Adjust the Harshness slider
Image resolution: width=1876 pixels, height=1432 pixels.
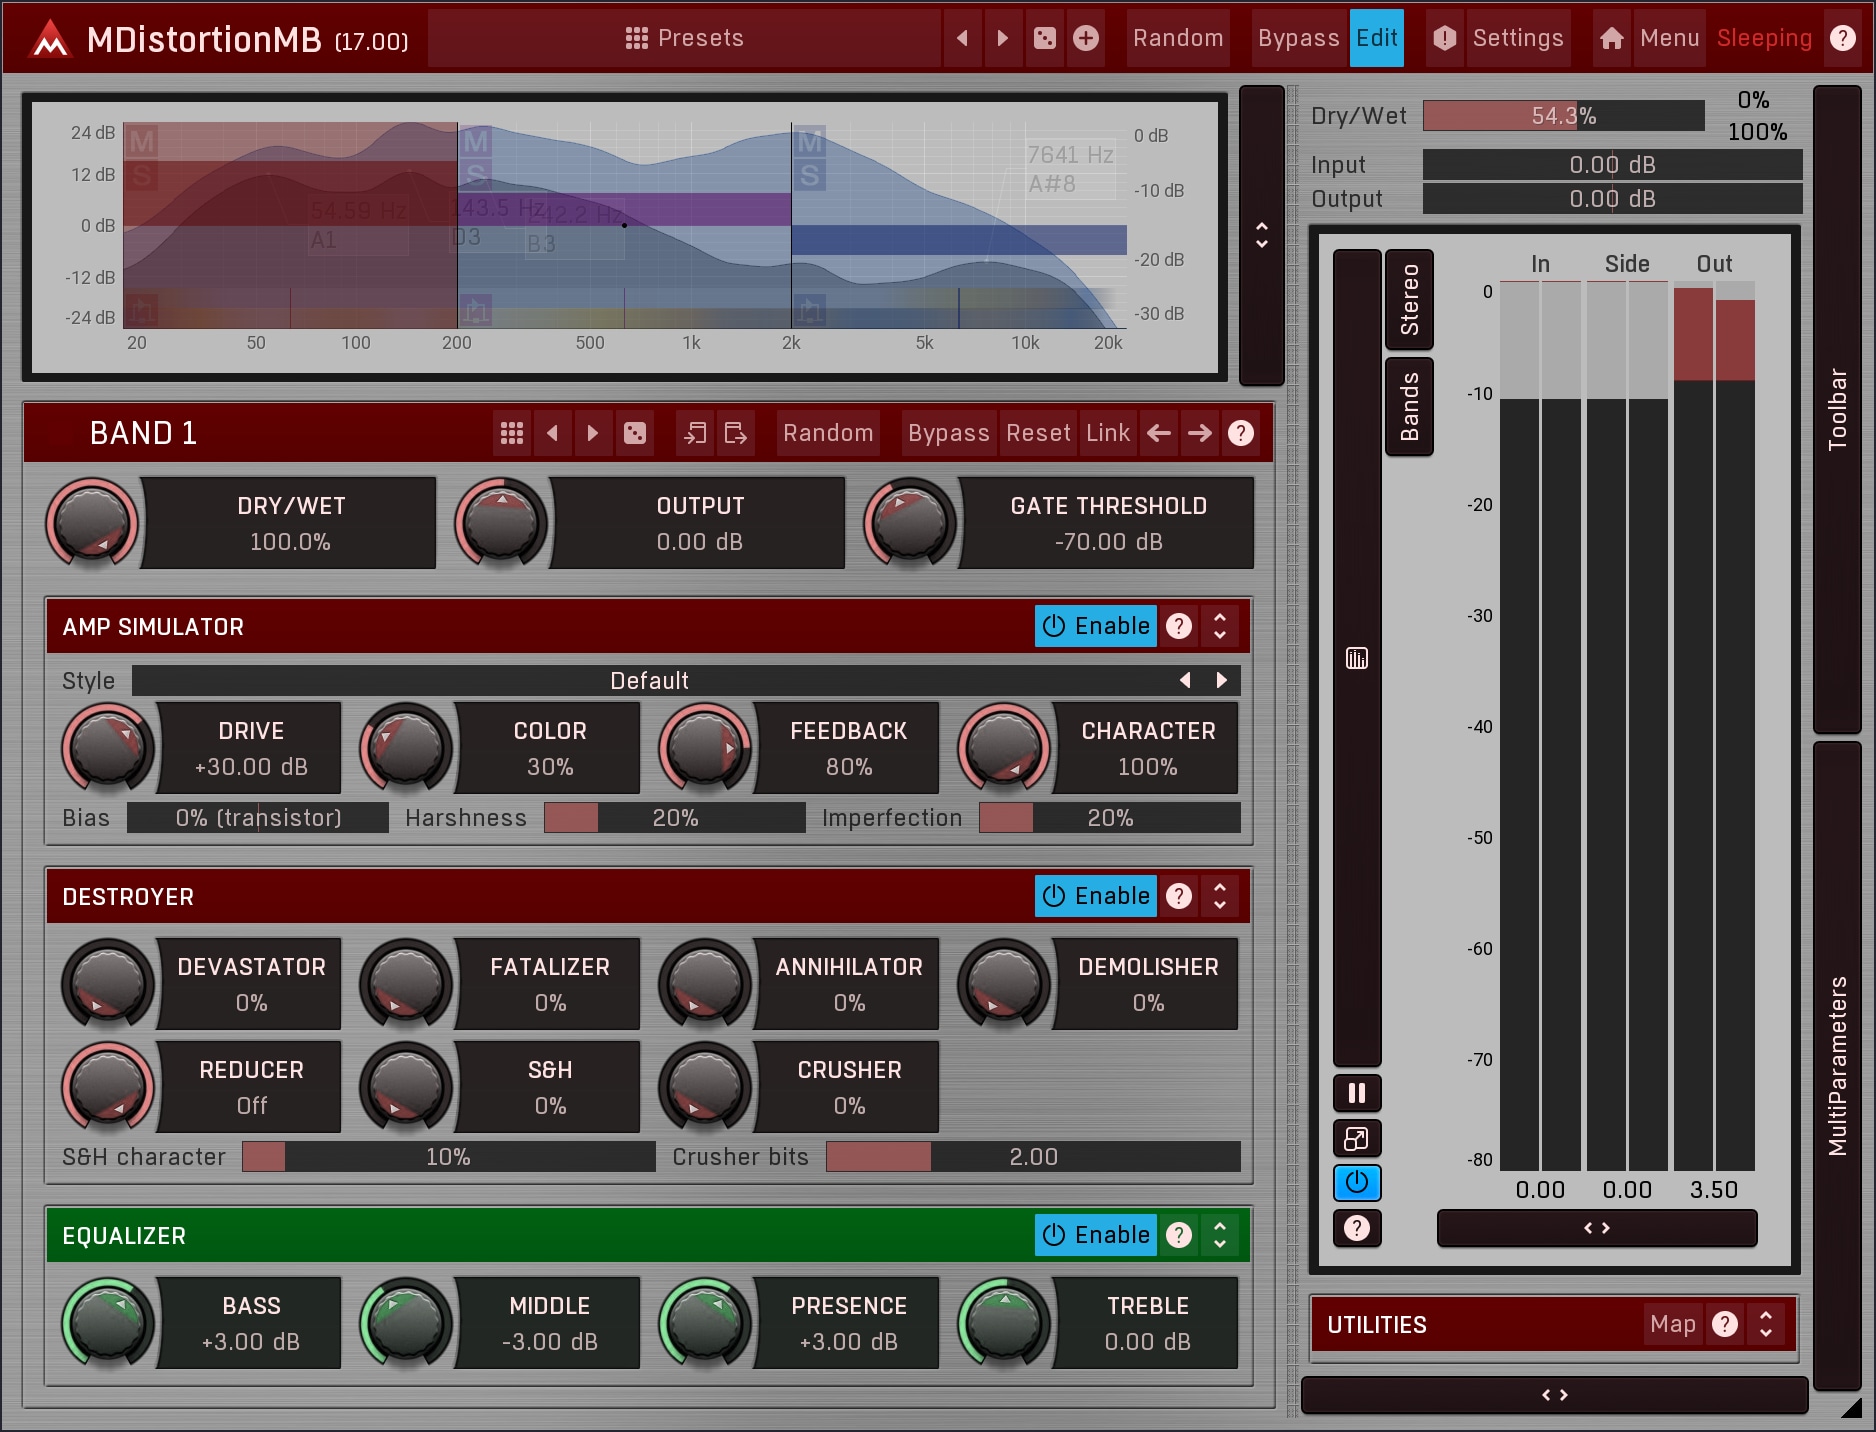675,818
